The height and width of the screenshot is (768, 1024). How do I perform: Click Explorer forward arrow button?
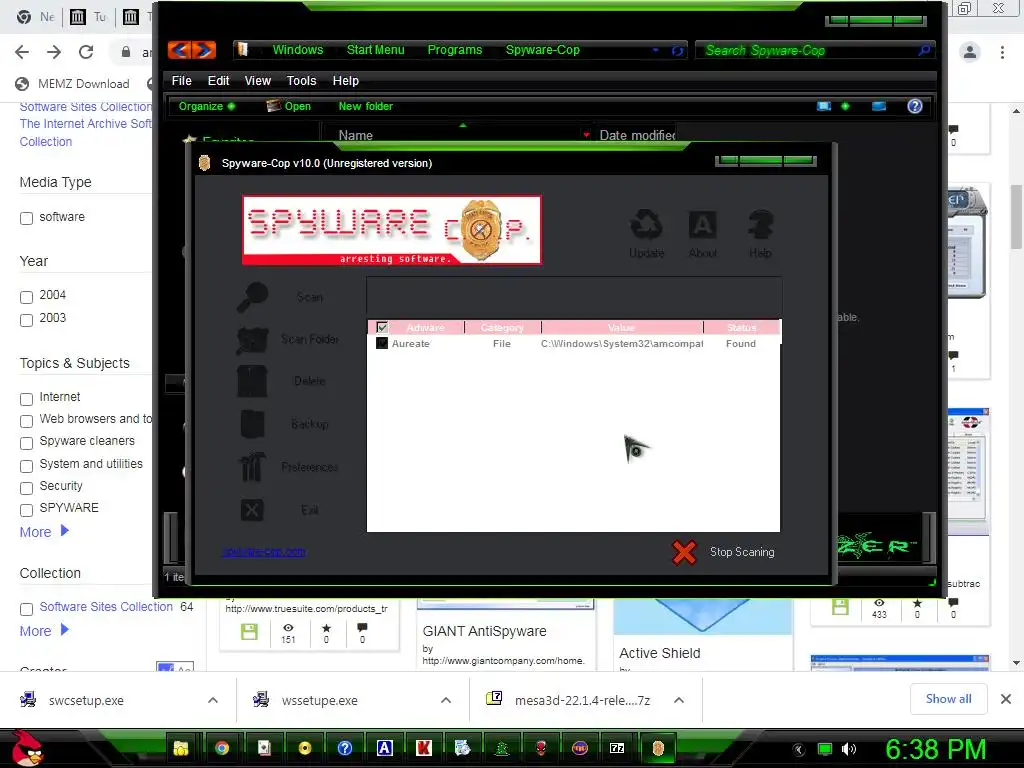coord(204,50)
